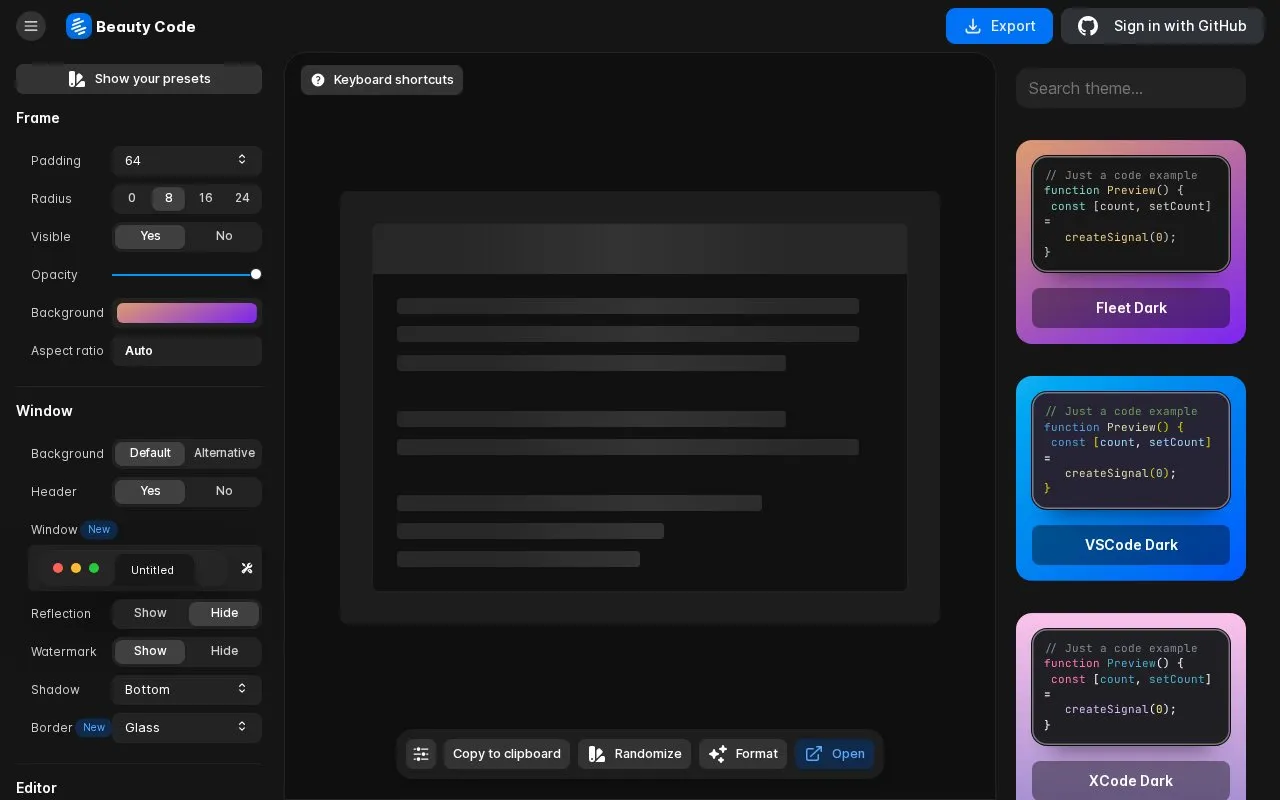Open the Background gradient color swatch

[x=187, y=313]
